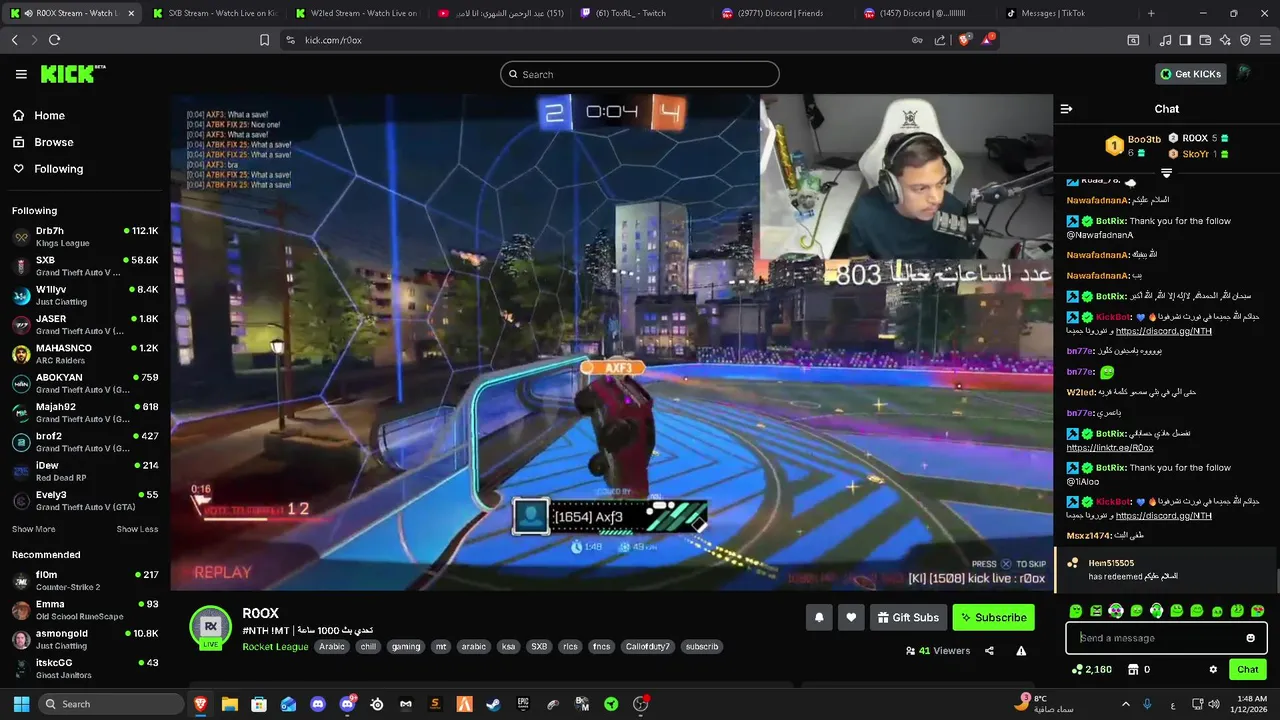Click the share page icon in address bar

pos(940,40)
